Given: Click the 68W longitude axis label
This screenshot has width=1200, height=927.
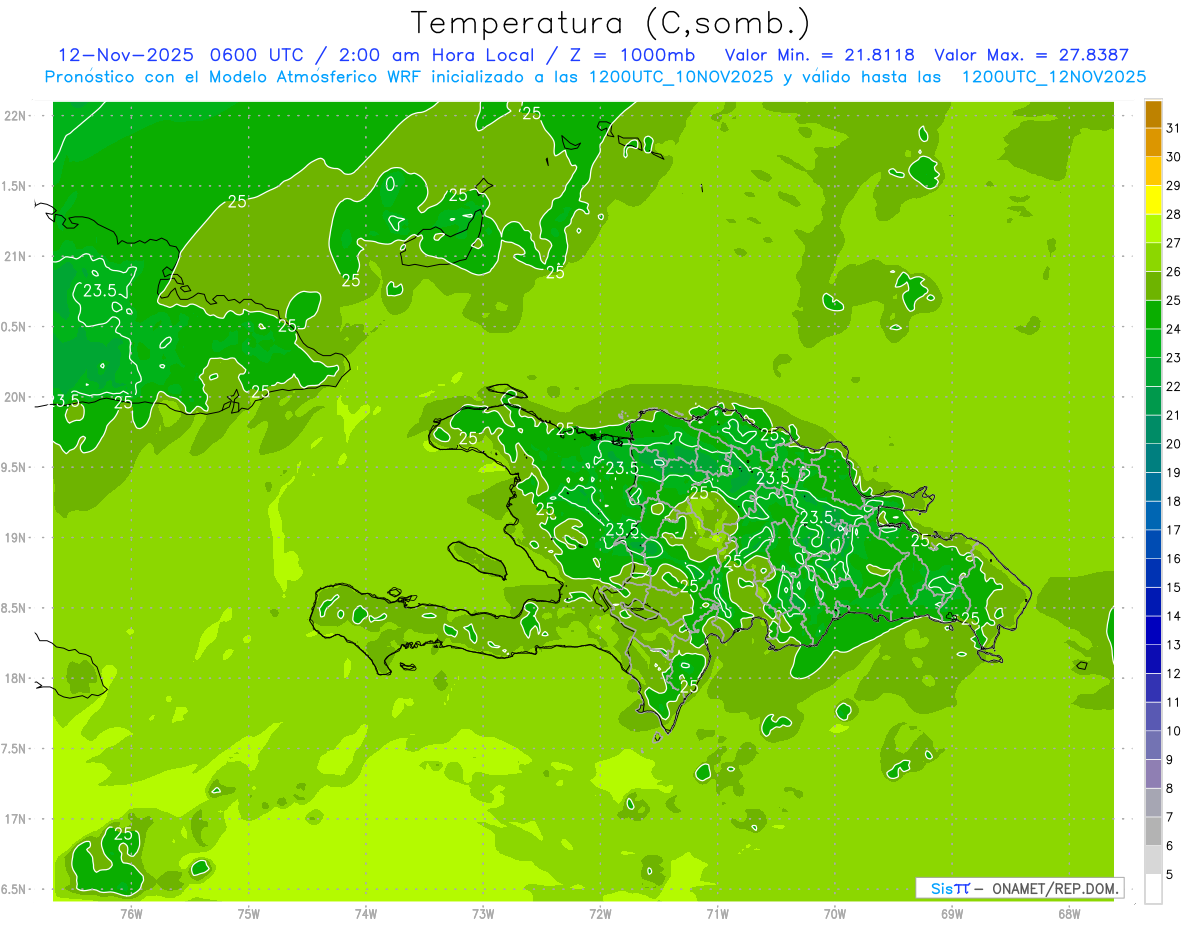Looking at the screenshot, I should click(x=1069, y=913).
